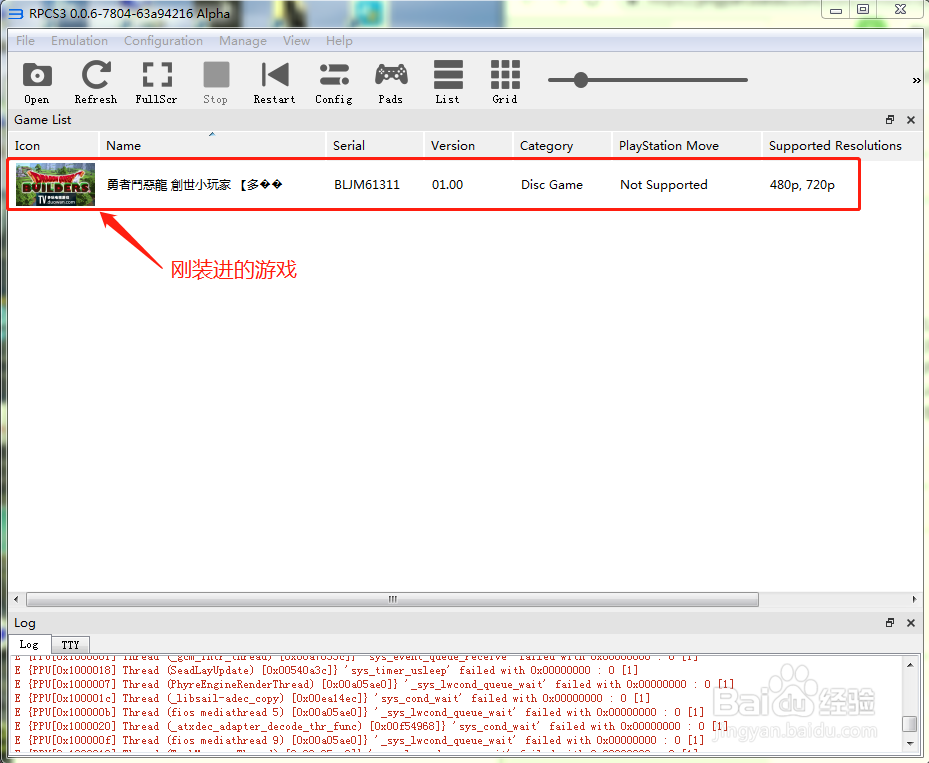Select Dragon Quest Builders game thumbnail
This screenshot has width=929, height=763.
coord(55,184)
